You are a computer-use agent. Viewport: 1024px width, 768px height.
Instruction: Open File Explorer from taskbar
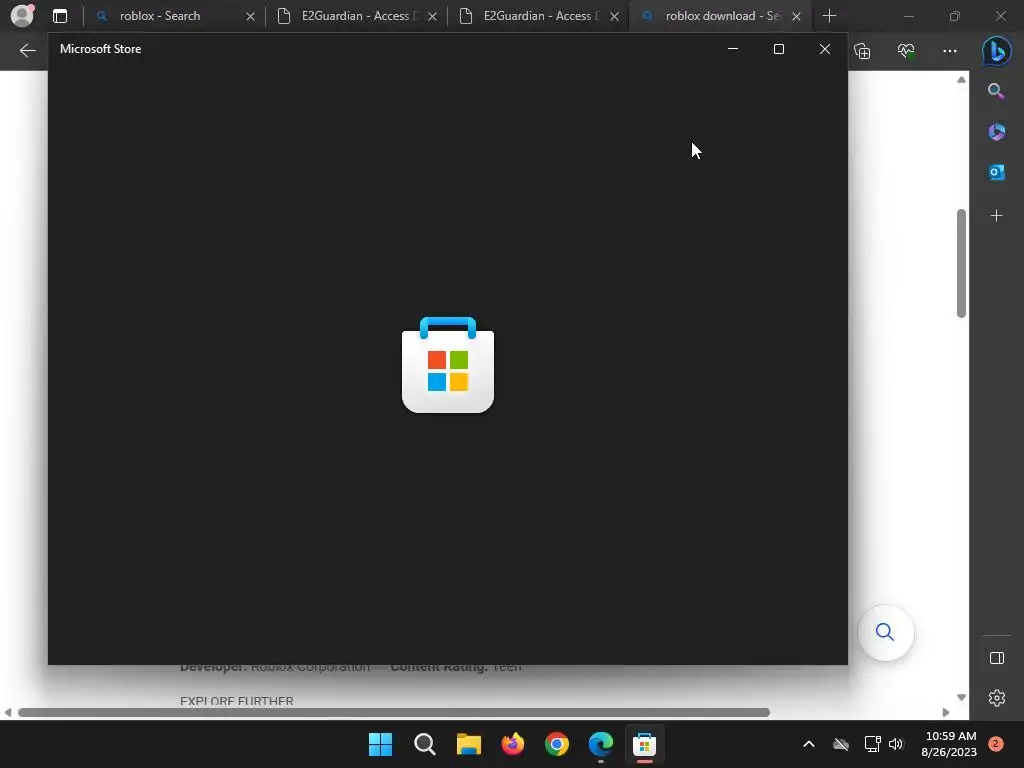coord(468,744)
